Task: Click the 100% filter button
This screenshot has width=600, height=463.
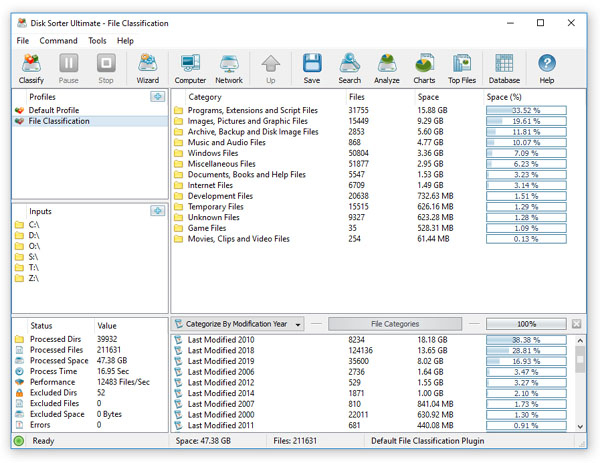Action: pos(526,324)
